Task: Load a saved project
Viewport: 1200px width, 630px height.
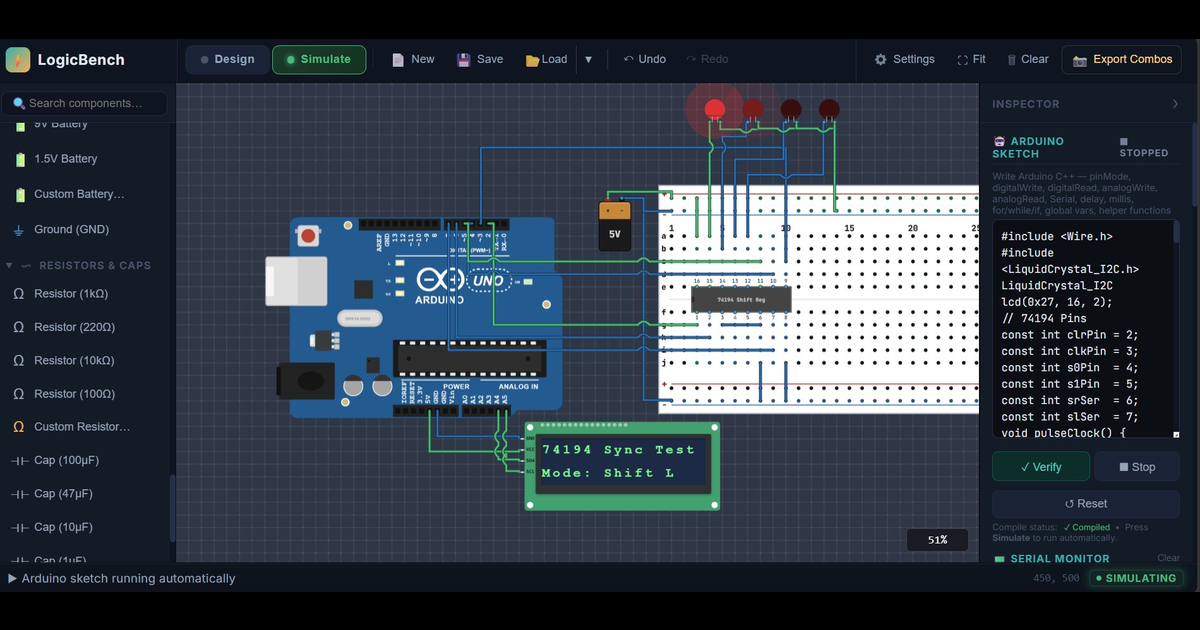Action: coord(546,59)
